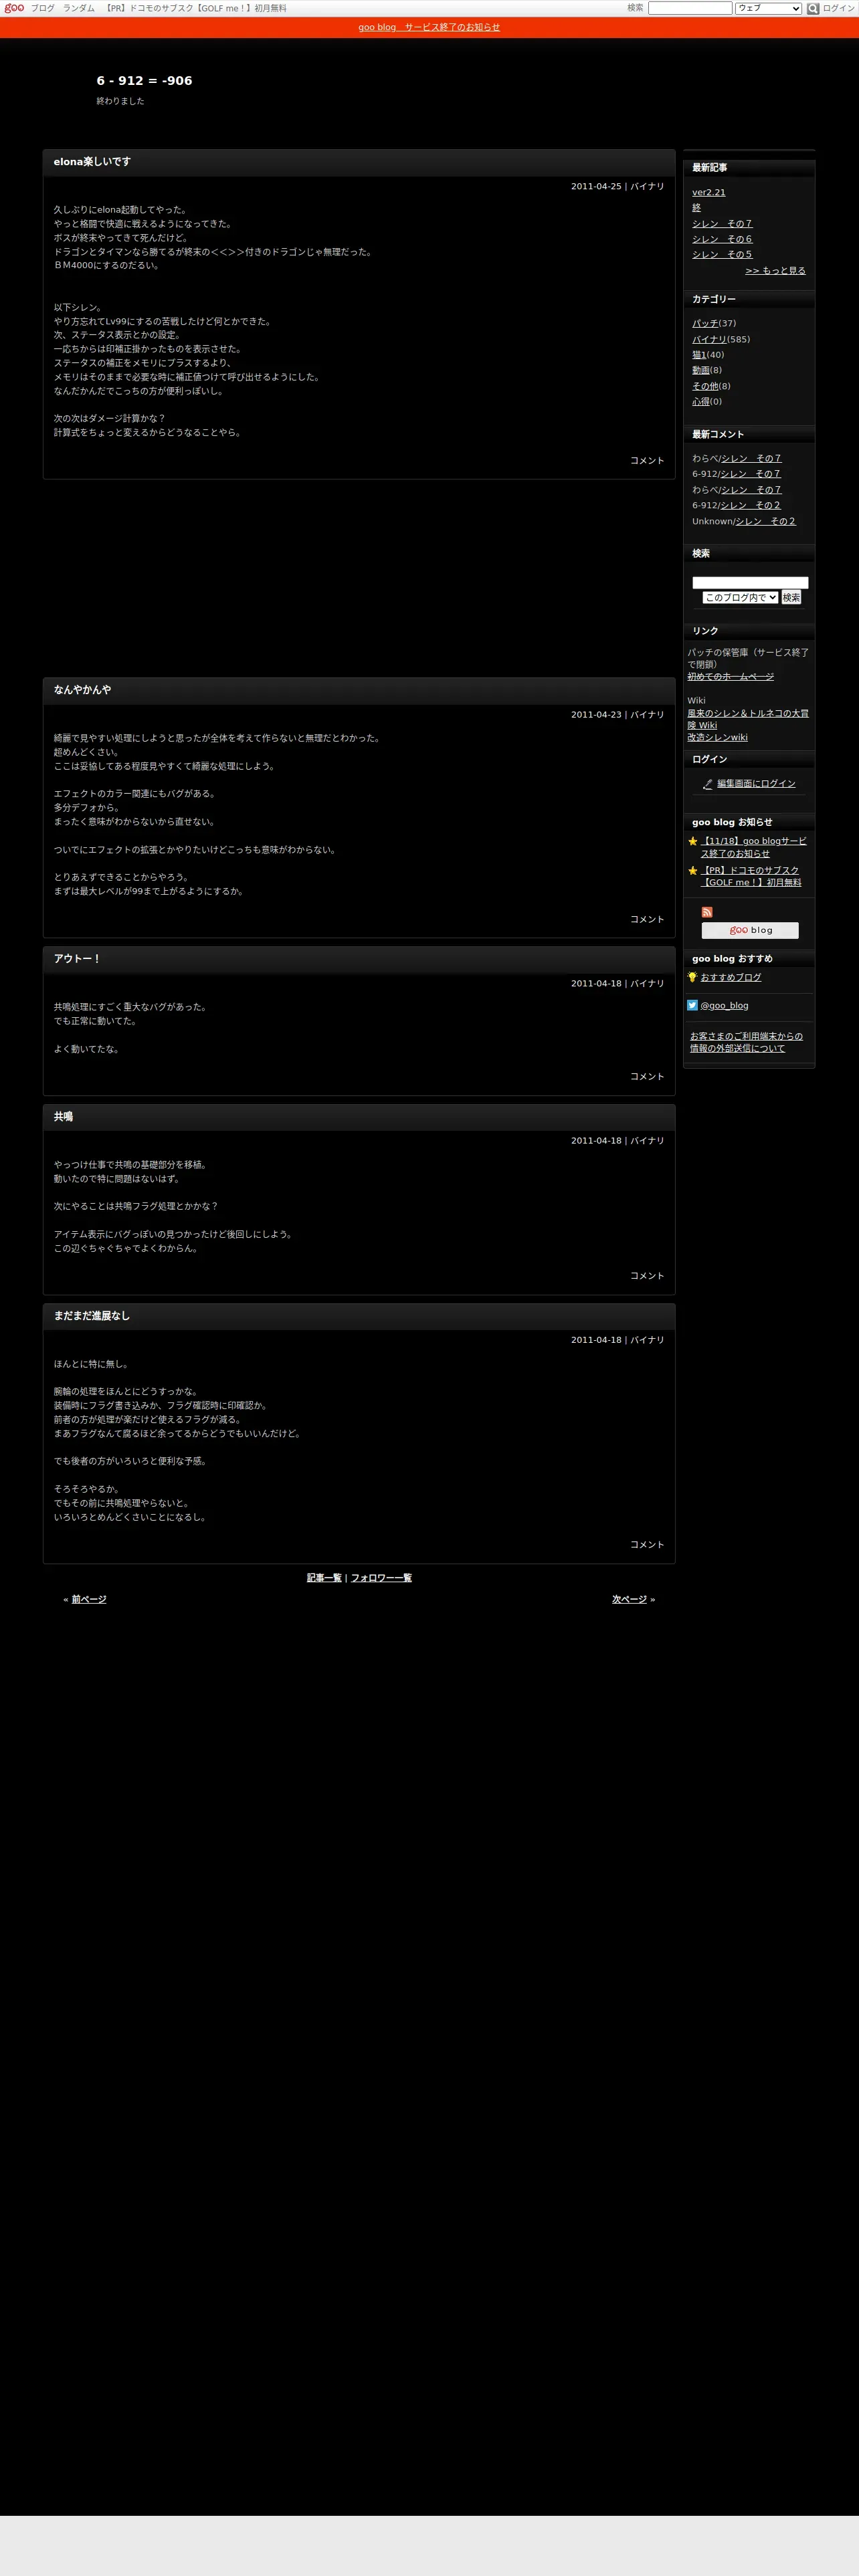
Task: Click the RSS feed icon in sidebar
Action: 707,912
